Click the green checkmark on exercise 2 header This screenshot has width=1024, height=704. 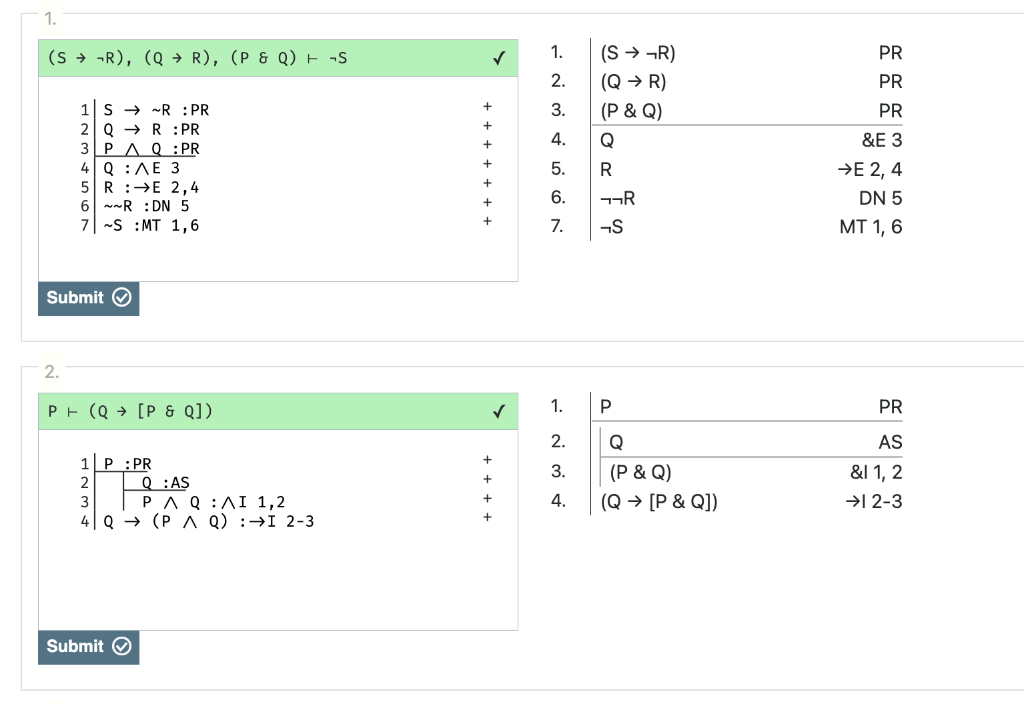(x=500, y=411)
